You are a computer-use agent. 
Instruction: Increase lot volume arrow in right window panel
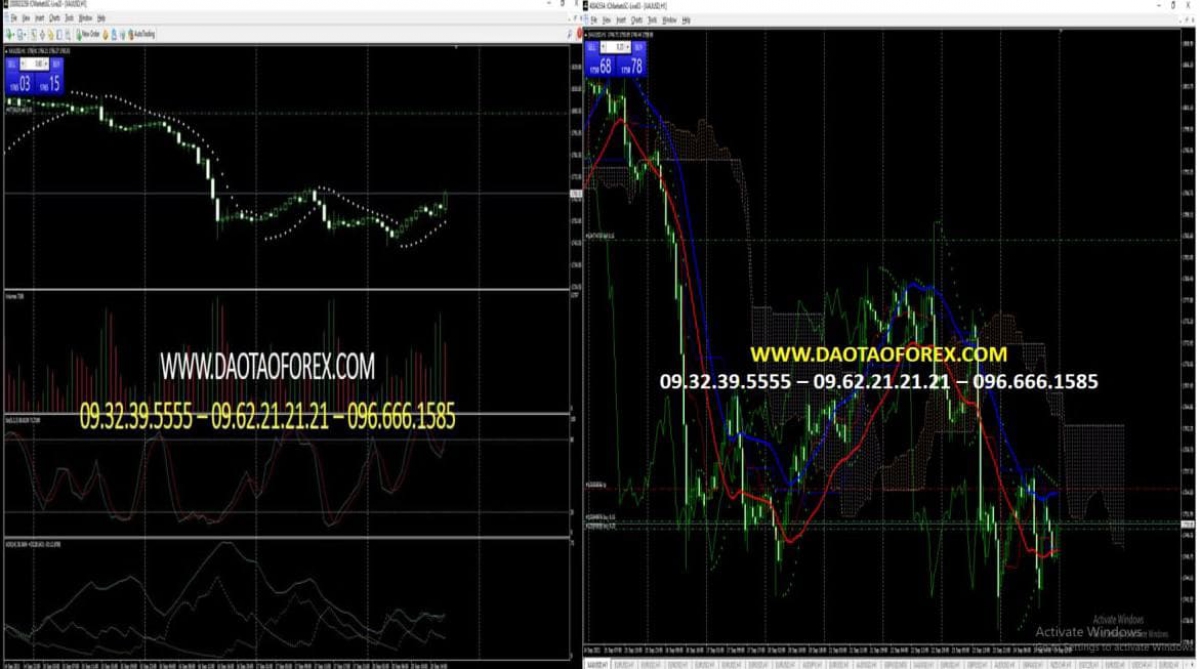(x=629, y=47)
